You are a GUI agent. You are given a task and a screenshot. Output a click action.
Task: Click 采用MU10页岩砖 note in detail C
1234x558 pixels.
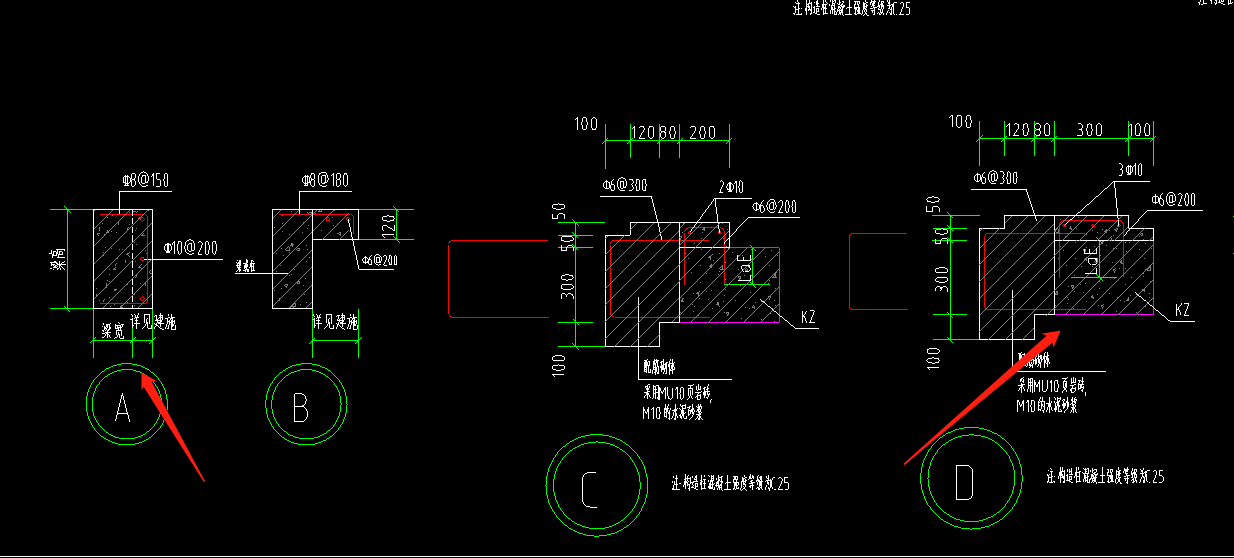pos(676,392)
